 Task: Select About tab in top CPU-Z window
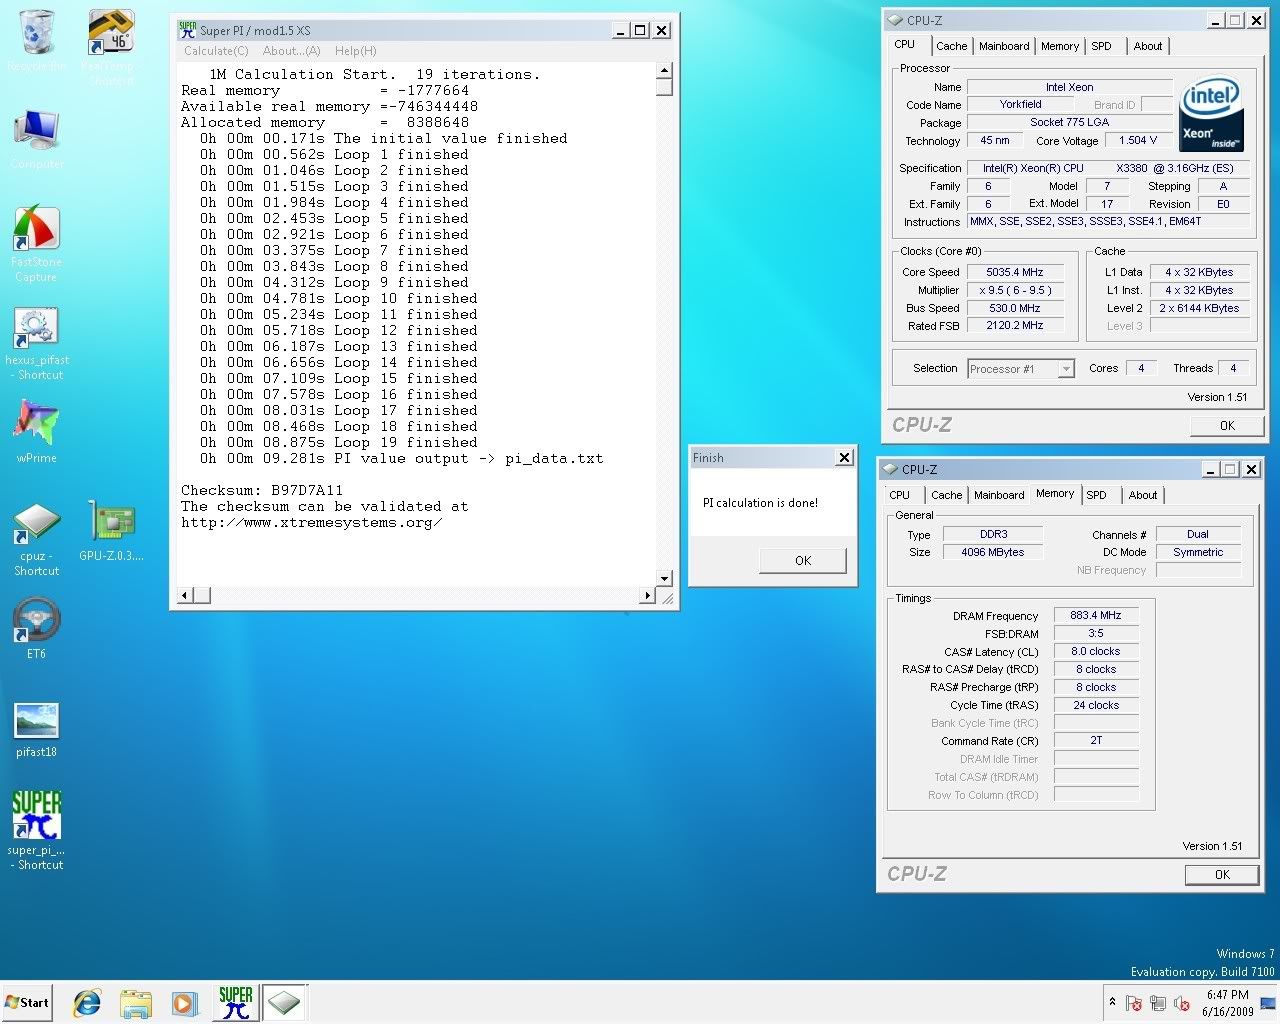1148,46
